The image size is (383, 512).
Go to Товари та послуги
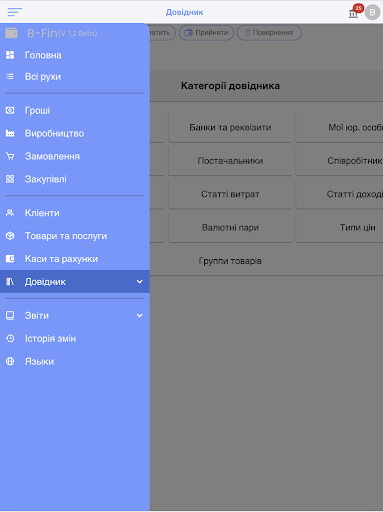pos(75,236)
